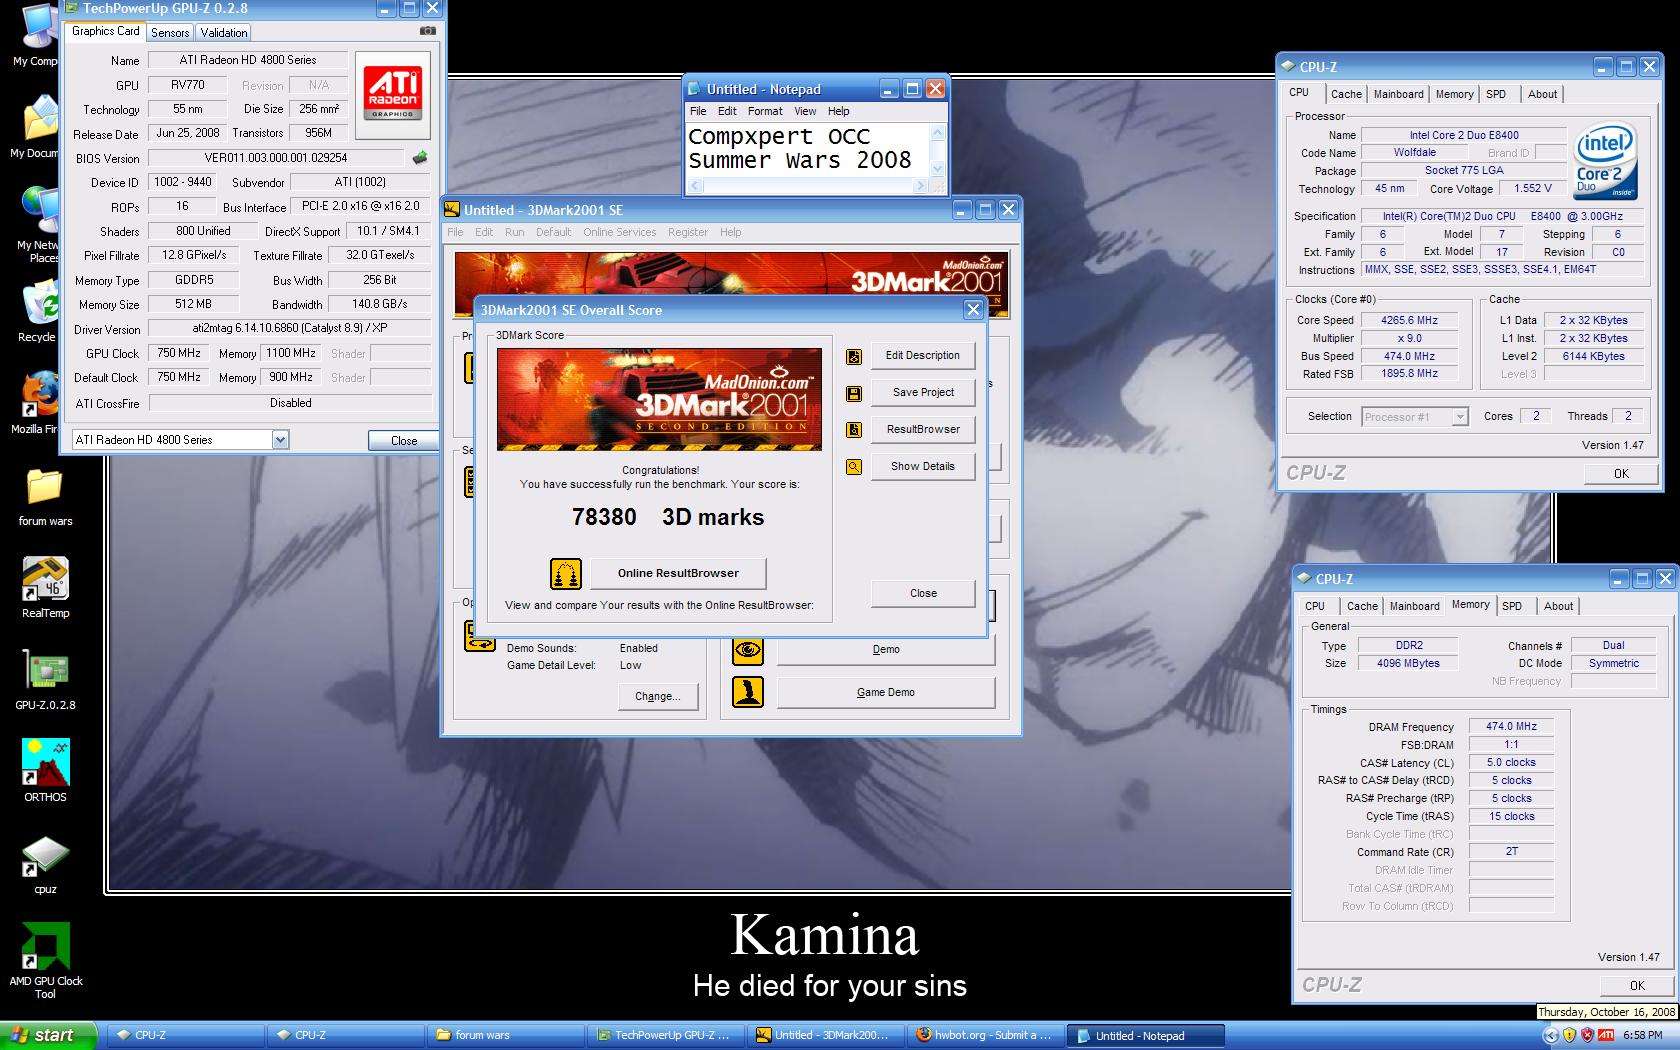Image resolution: width=1680 pixels, height=1050 pixels.
Task: Launch the cpuz desktop shortcut
Action: pos(45,863)
